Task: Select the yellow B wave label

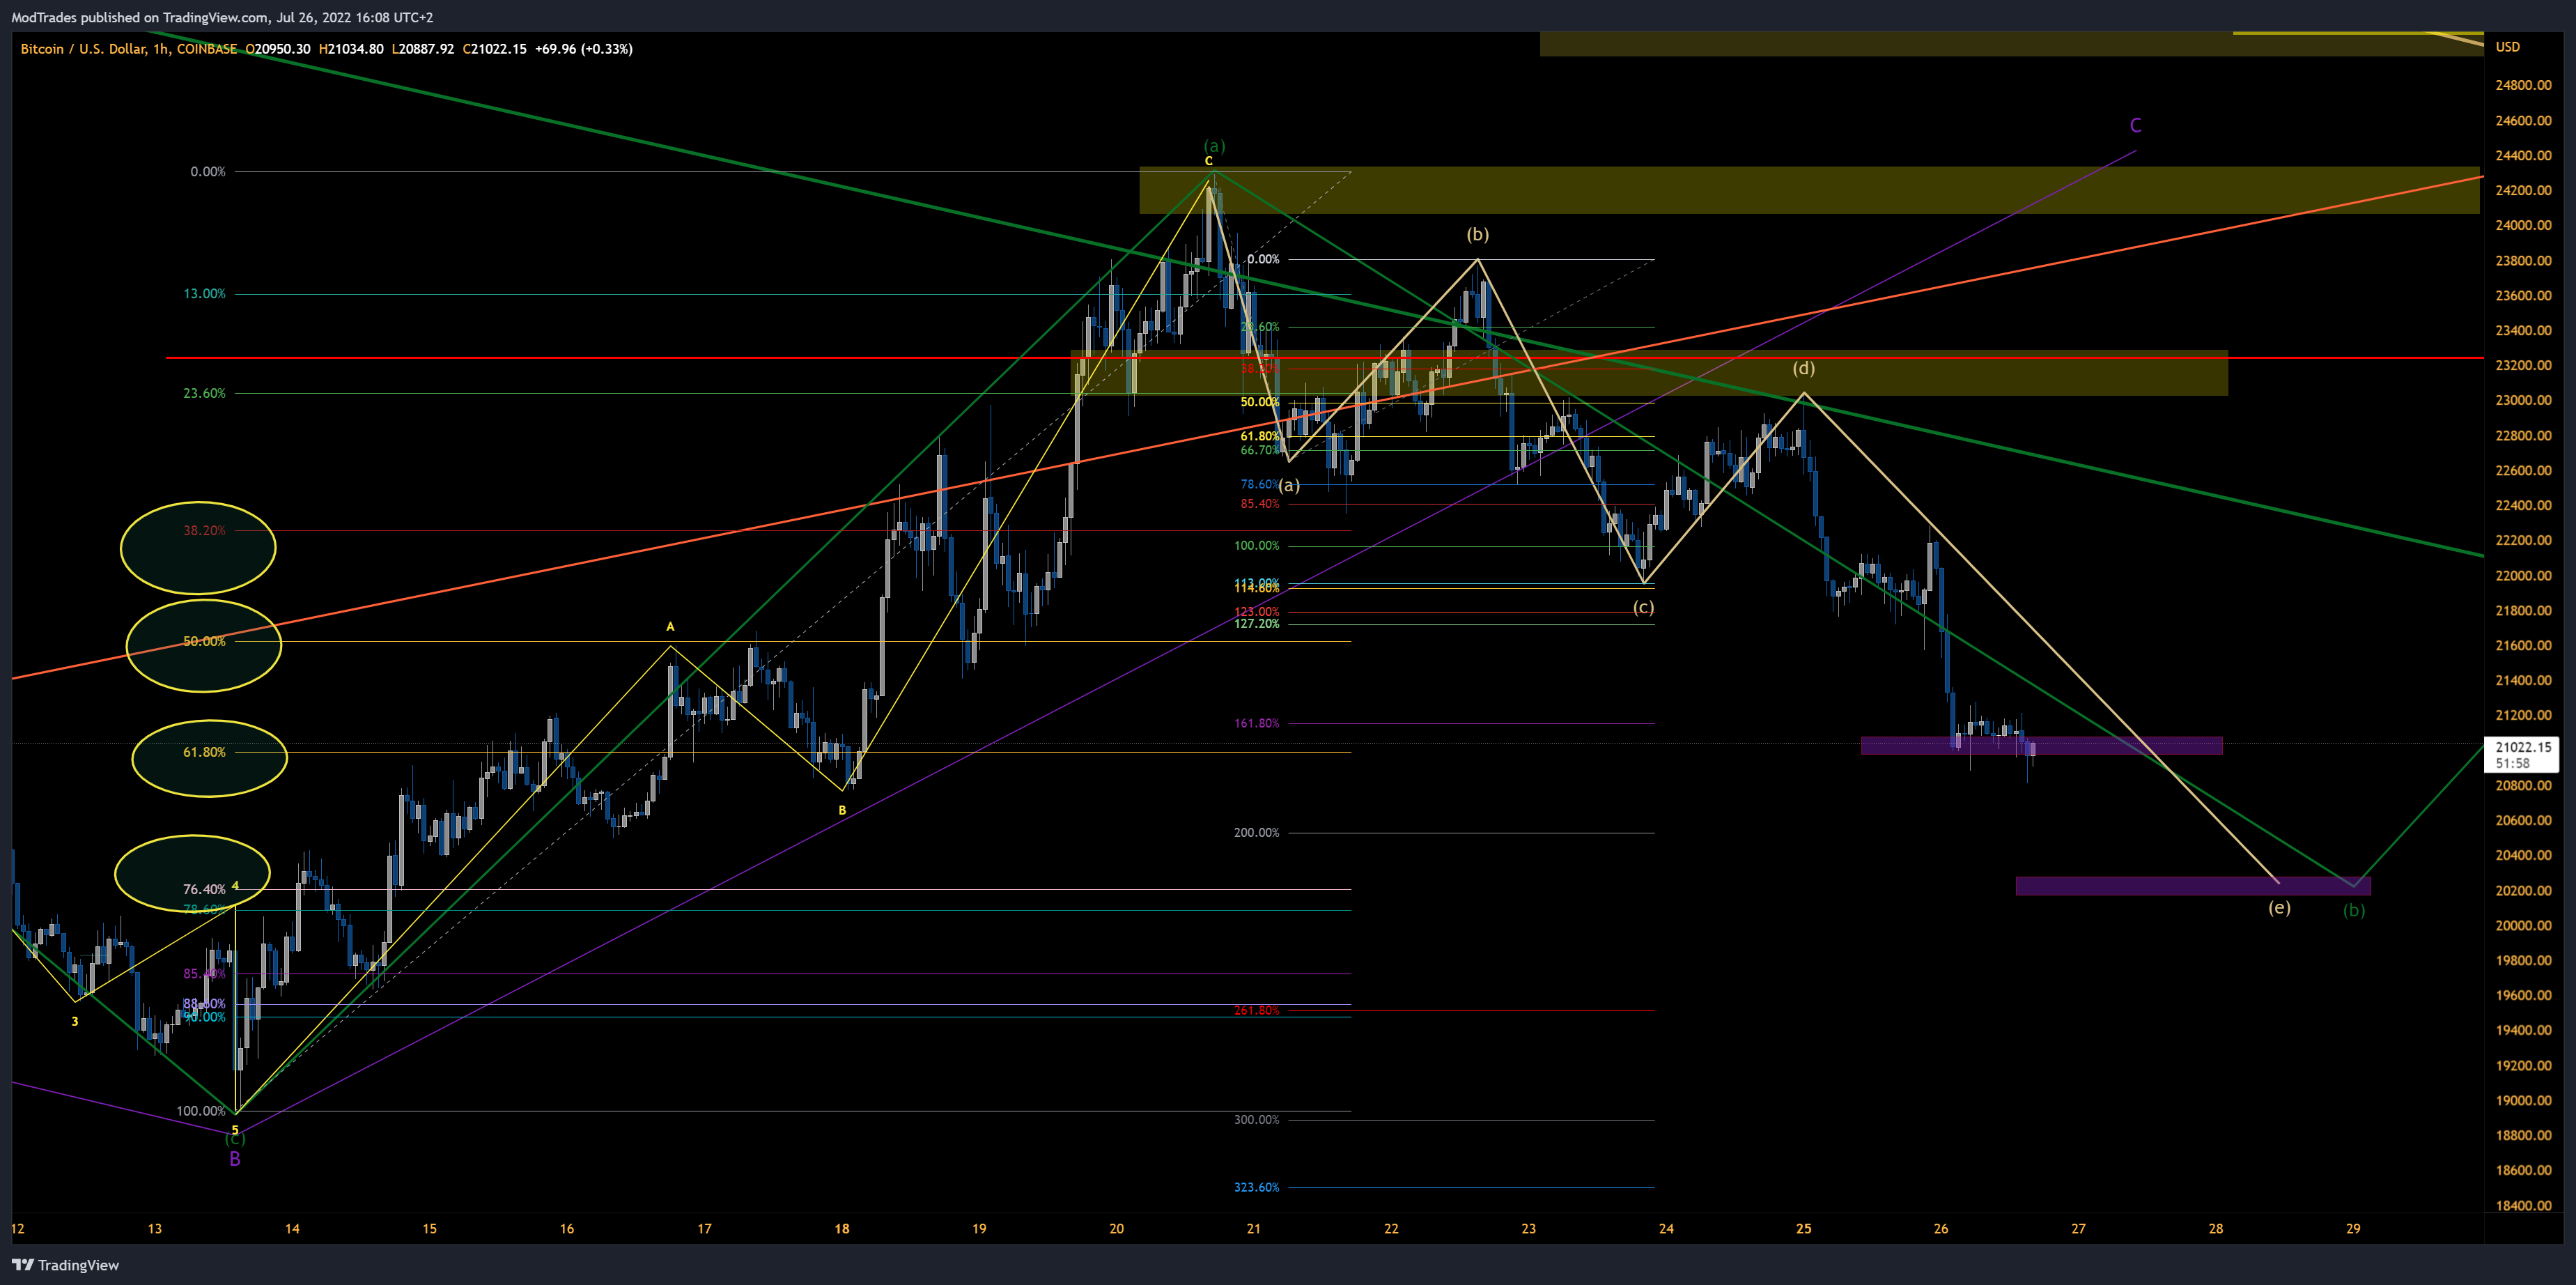Action: 842,810
